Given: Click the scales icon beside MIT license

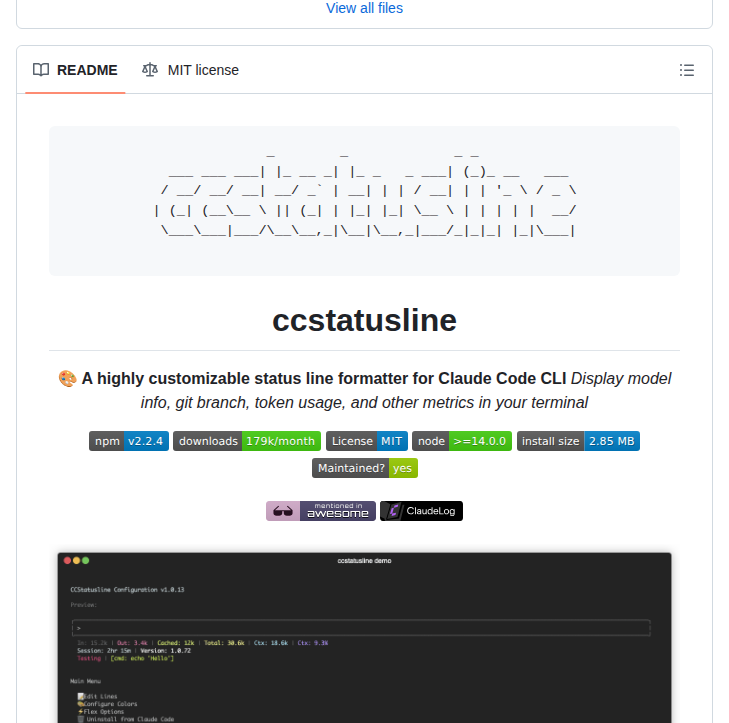Looking at the screenshot, I should point(150,70).
